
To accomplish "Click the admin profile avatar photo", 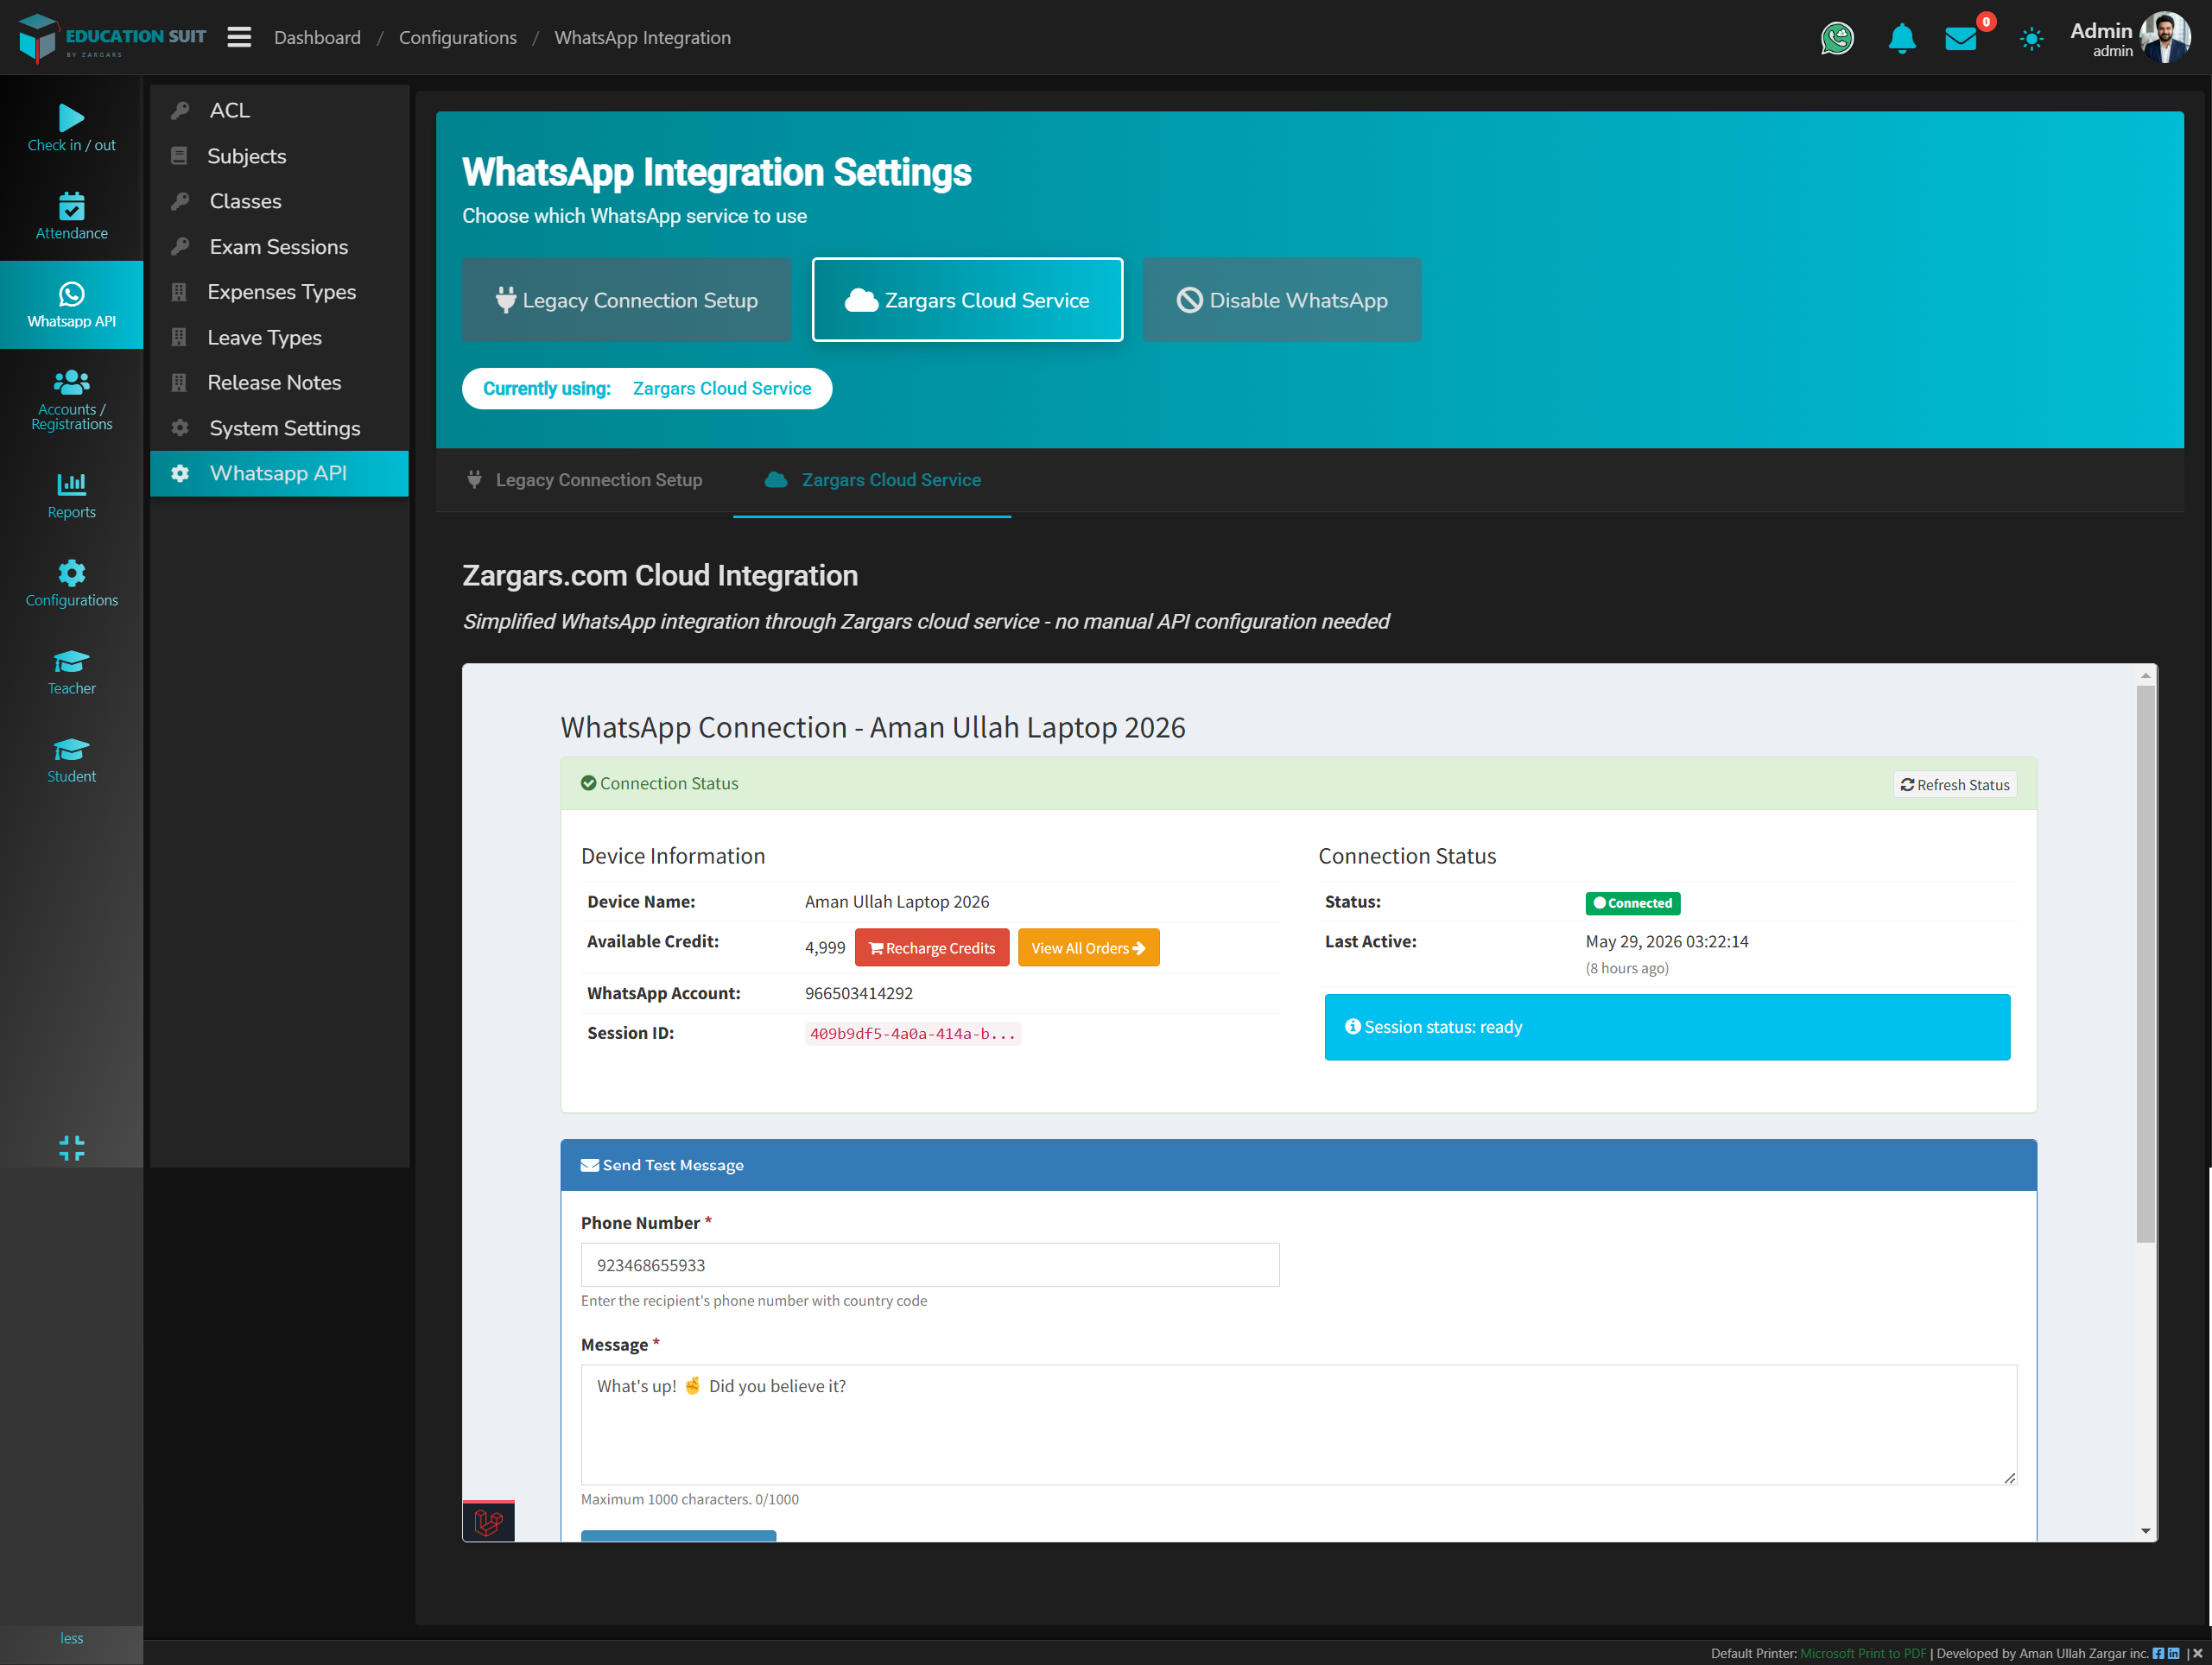I will tap(2165, 38).
